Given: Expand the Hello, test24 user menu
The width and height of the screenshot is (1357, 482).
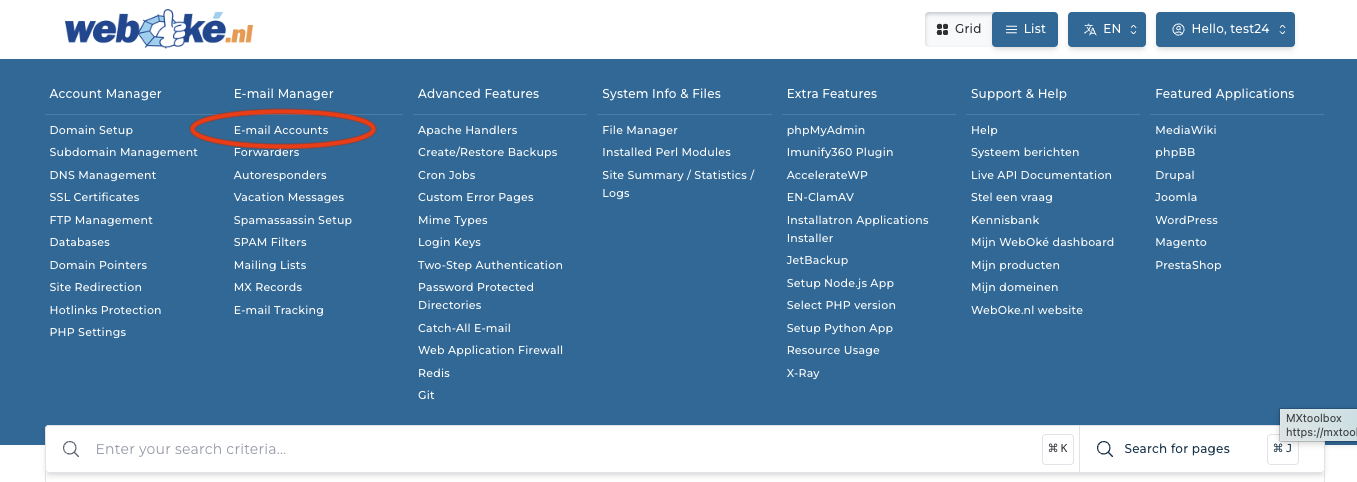Looking at the screenshot, I should click(1225, 29).
